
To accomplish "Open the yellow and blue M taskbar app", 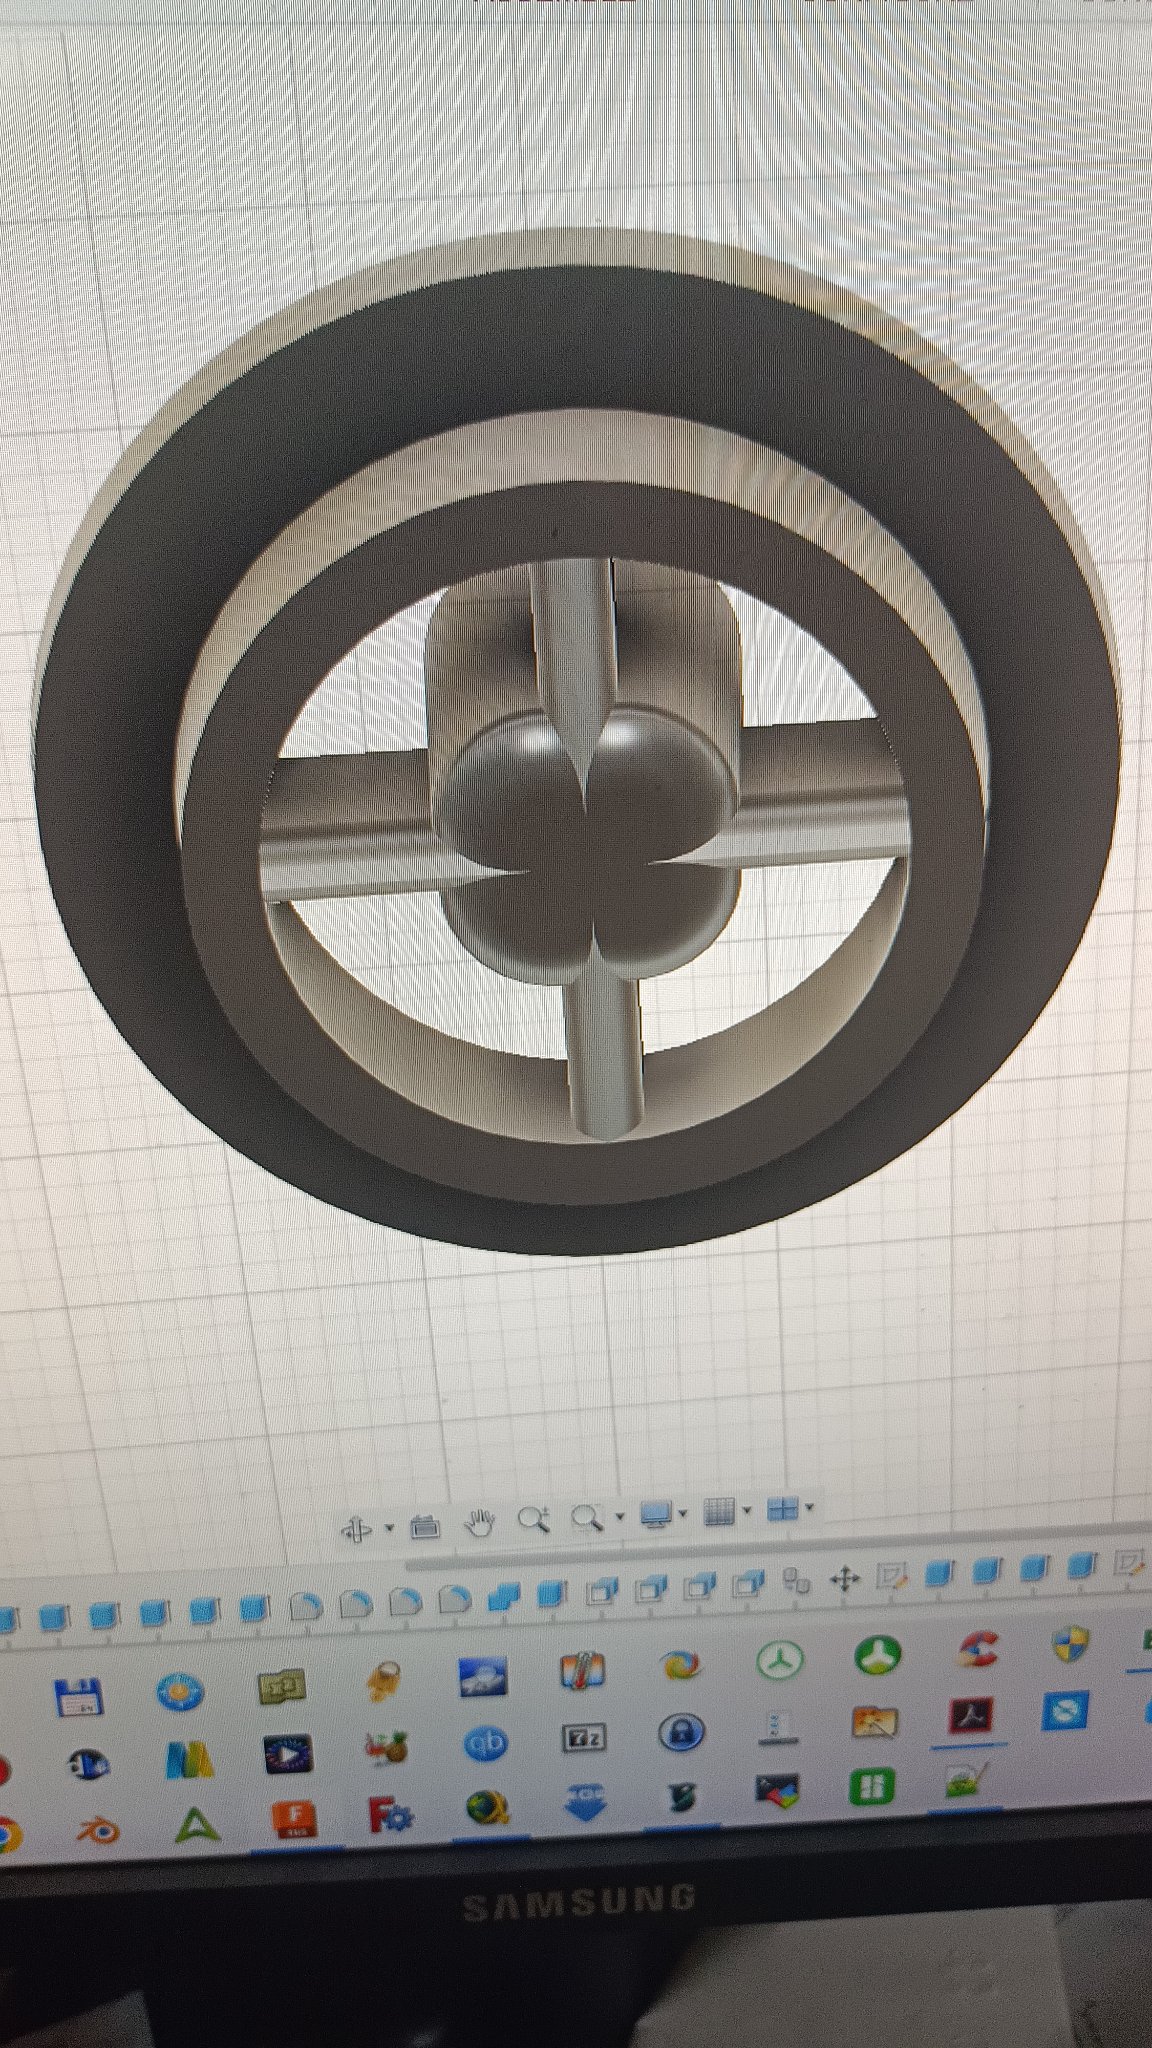I will (190, 1761).
